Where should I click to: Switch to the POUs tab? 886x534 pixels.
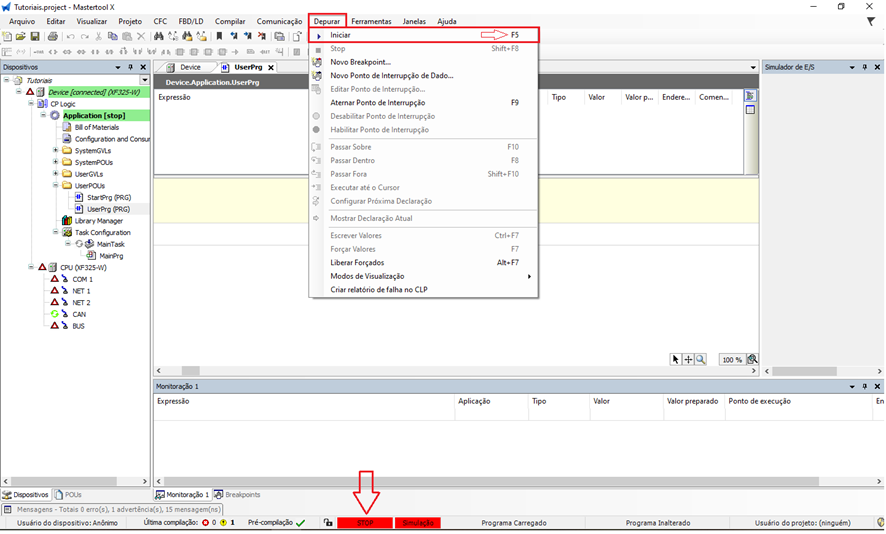pyautogui.click(x=69, y=495)
